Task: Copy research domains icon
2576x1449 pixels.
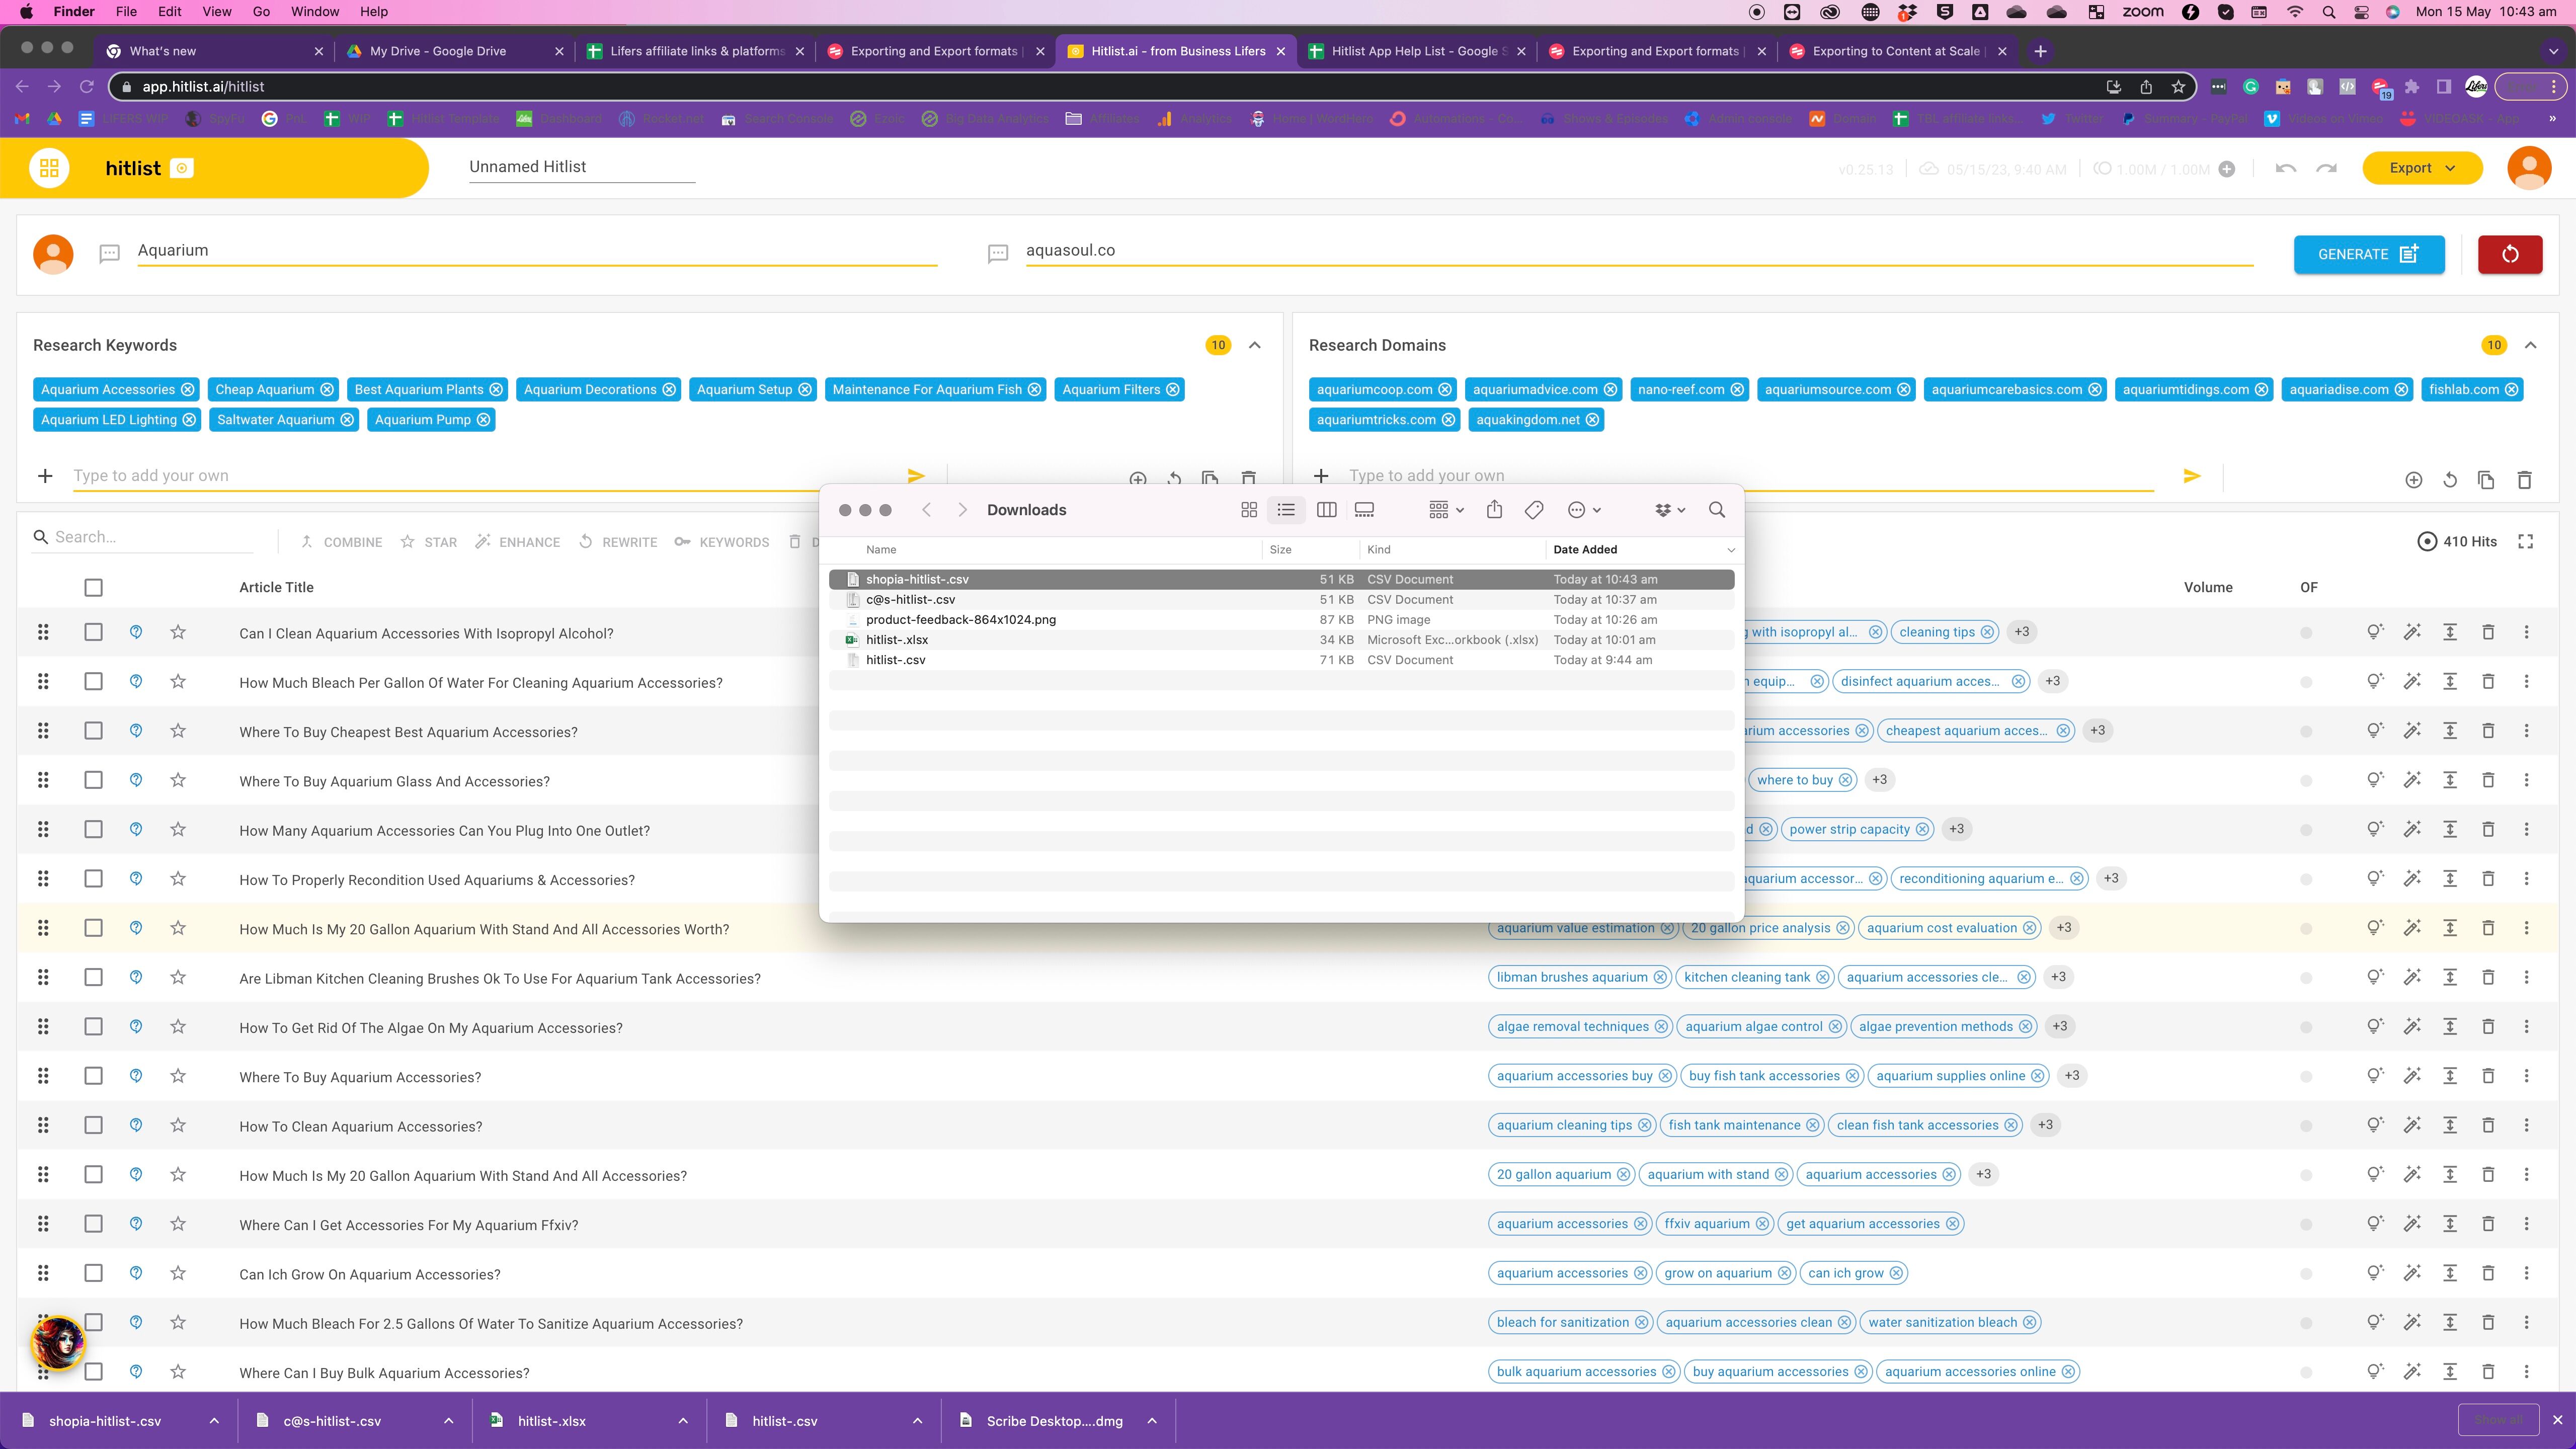Action: click(2486, 480)
